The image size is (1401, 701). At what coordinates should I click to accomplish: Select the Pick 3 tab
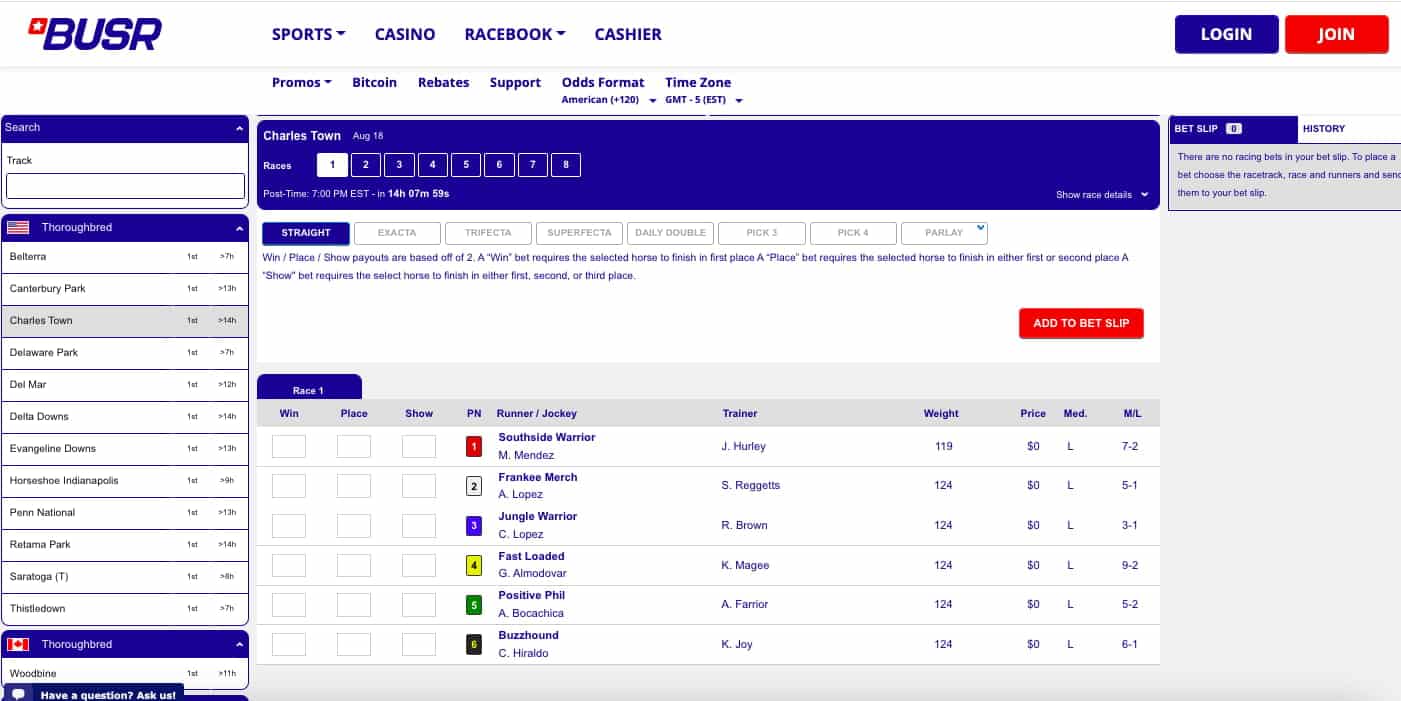tap(761, 233)
